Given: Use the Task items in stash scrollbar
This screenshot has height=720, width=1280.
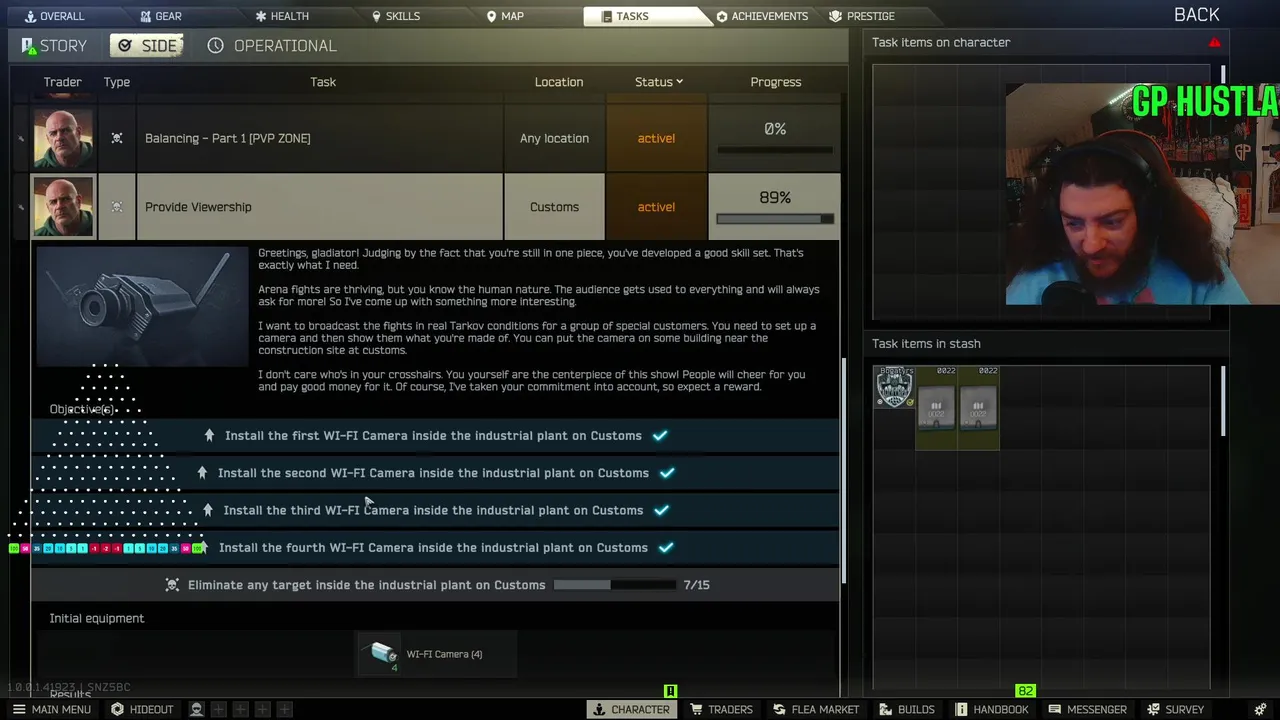Looking at the screenshot, I should pyautogui.click(x=1222, y=400).
